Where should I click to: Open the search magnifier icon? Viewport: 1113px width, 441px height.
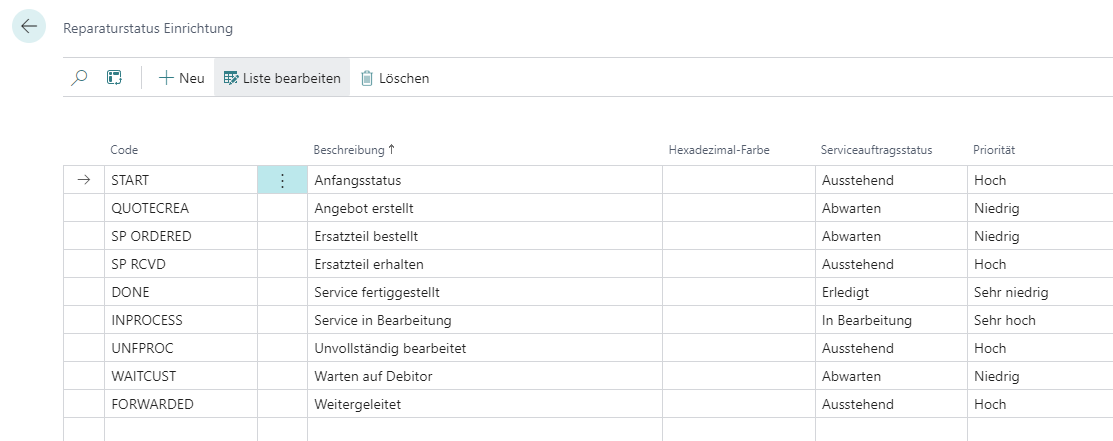[80, 78]
